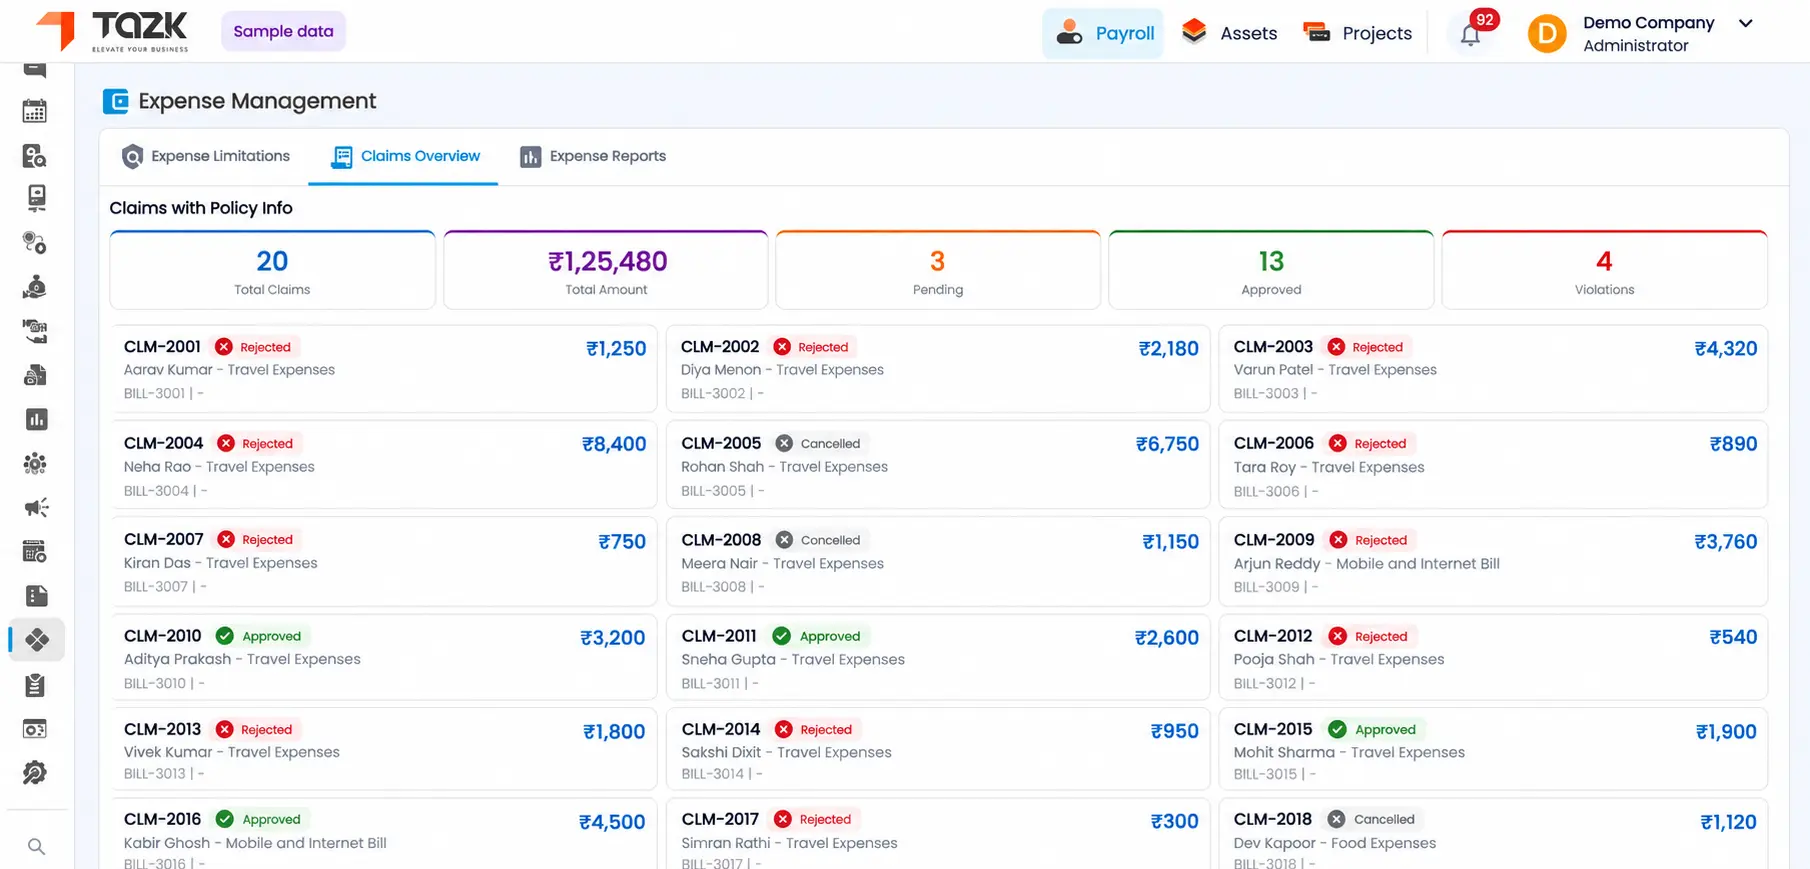The image size is (1810, 869).
Task: Click the CLM-2016 claim ID text
Action: pos(162,819)
